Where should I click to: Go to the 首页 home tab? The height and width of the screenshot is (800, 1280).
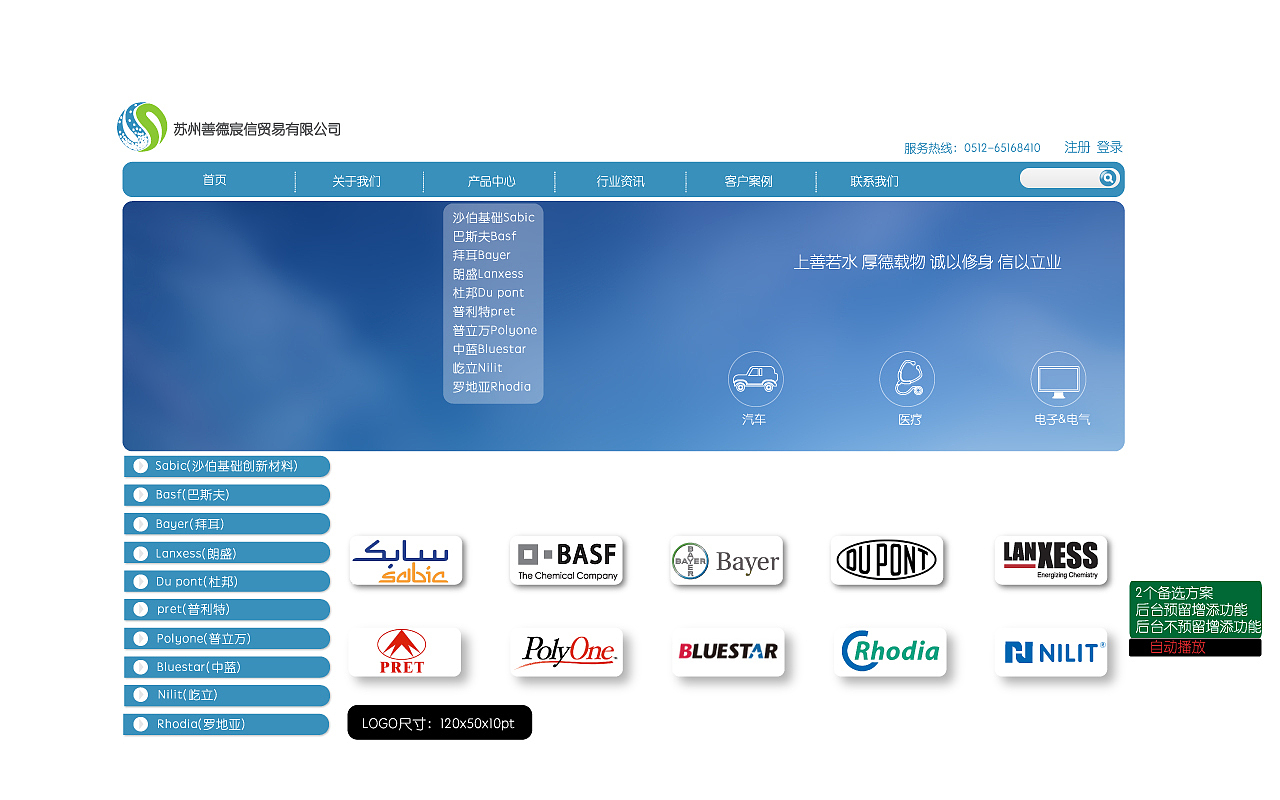214,180
